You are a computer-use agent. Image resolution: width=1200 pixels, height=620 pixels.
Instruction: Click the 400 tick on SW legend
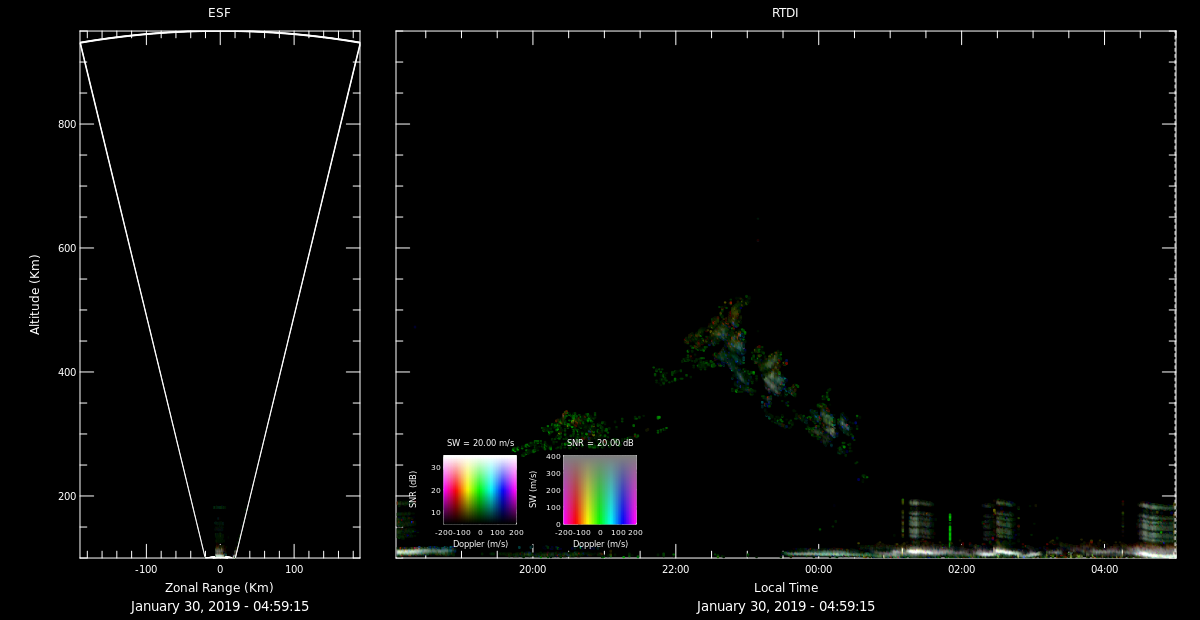pos(553,457)
